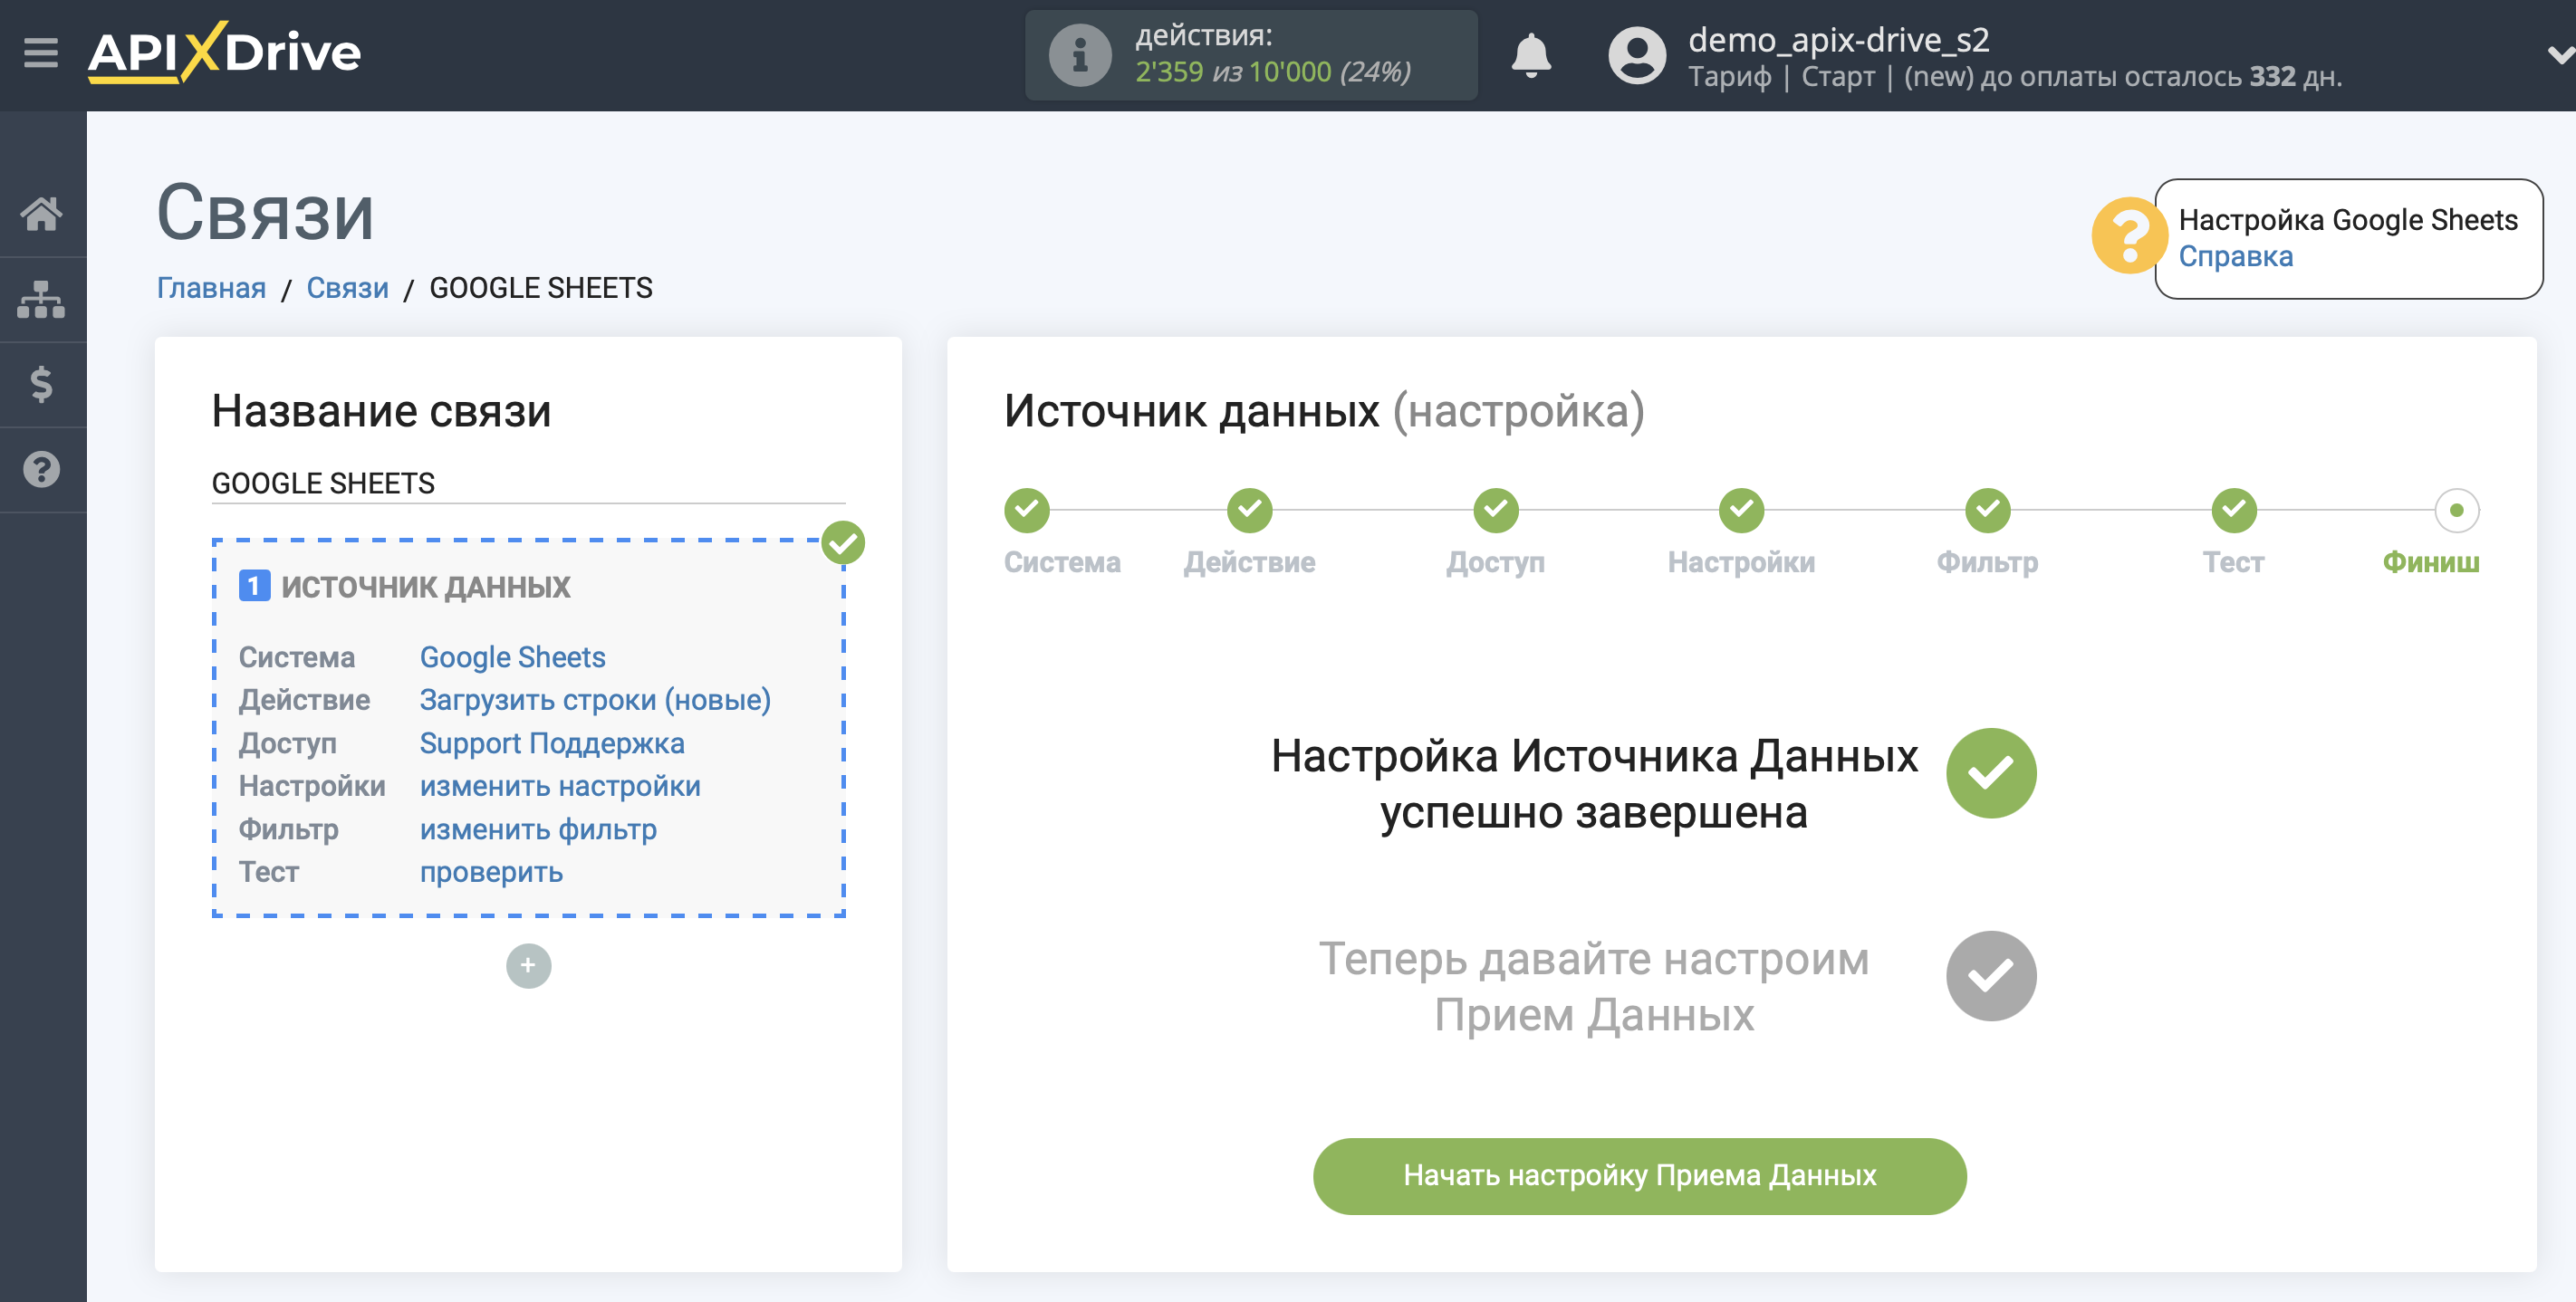Open the Справка link
The width and height of the screenshot is (2576, 1302).
2235,257
